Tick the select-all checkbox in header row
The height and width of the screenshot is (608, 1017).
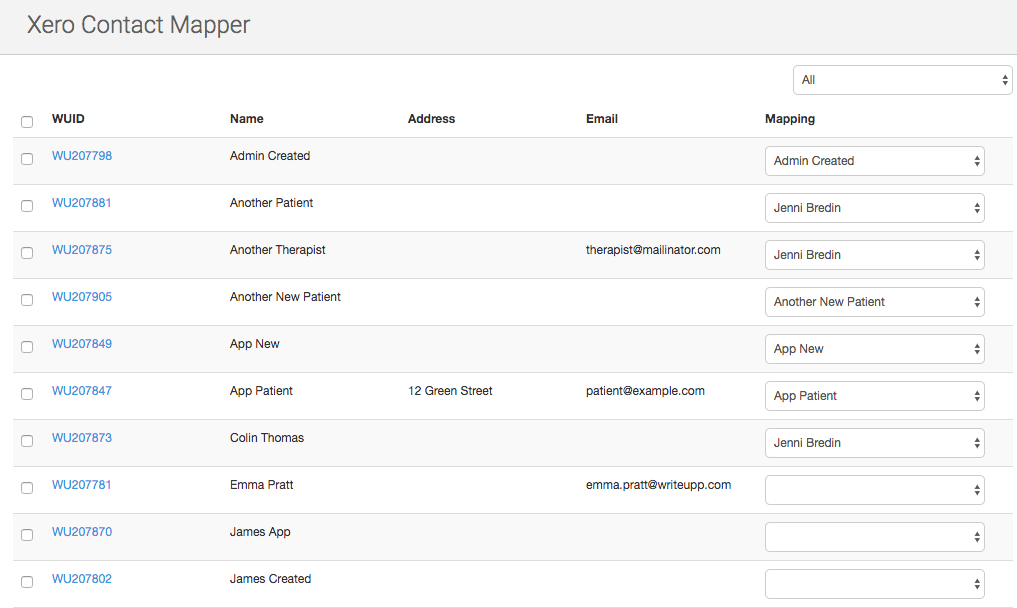(27, 122)
